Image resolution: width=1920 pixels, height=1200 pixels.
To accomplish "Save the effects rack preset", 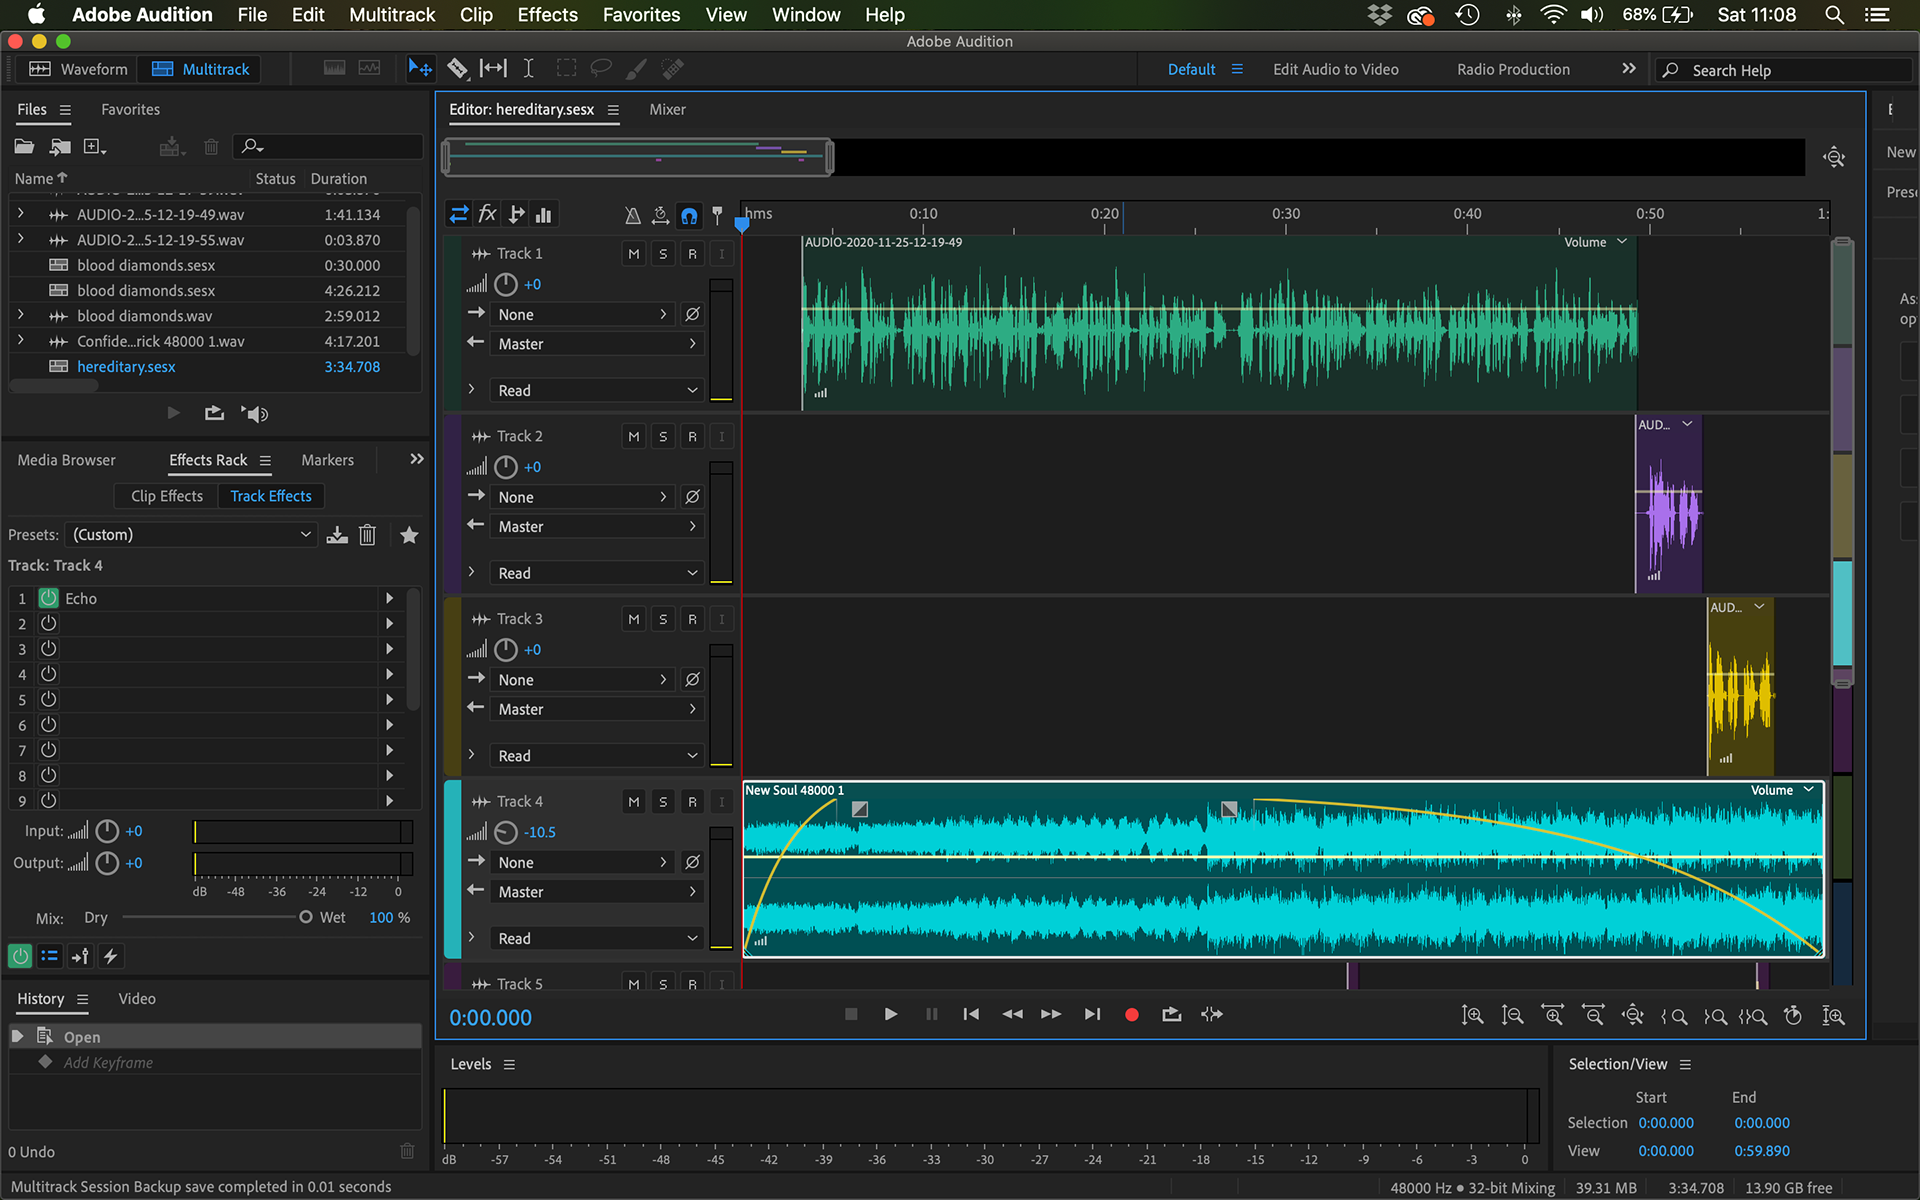I will pyautogui.click(x=337, y=535).
